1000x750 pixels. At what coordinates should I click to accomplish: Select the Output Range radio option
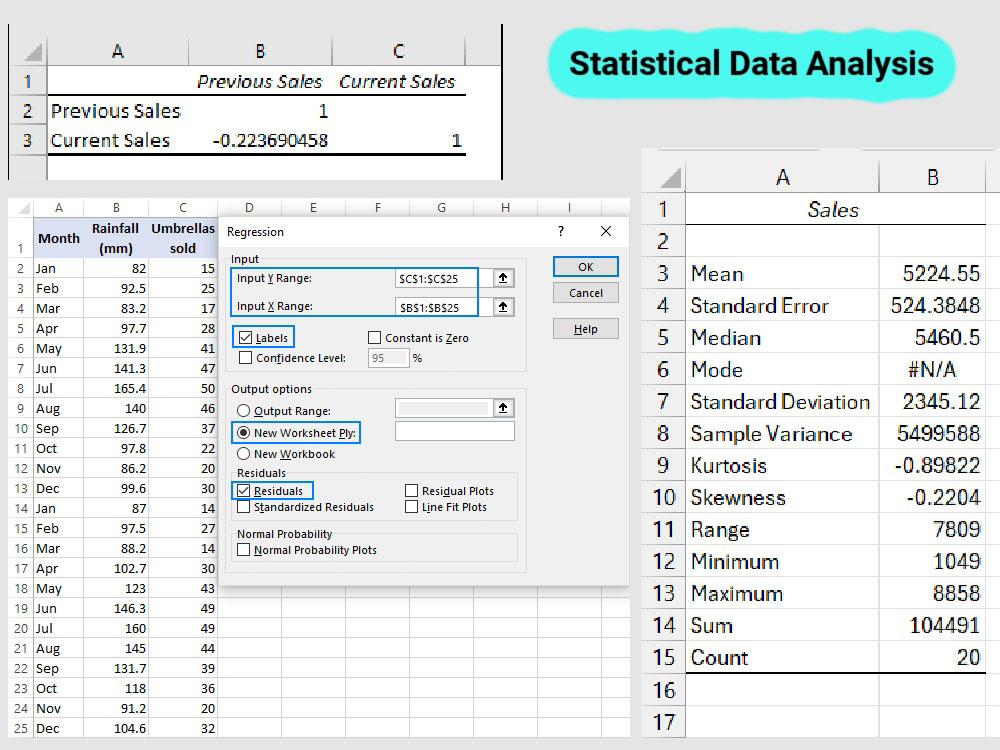point(244,411)
